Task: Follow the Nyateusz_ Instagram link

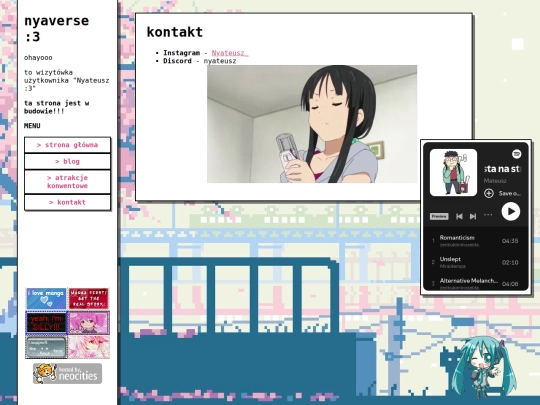Action: (230, 53)
